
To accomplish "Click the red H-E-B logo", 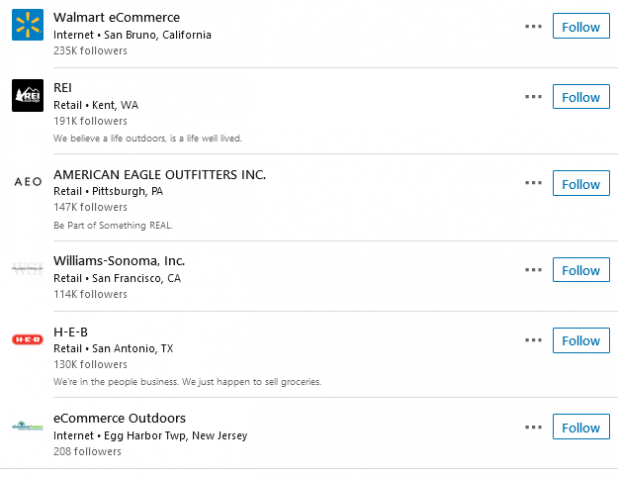I will tap(28, 339).
